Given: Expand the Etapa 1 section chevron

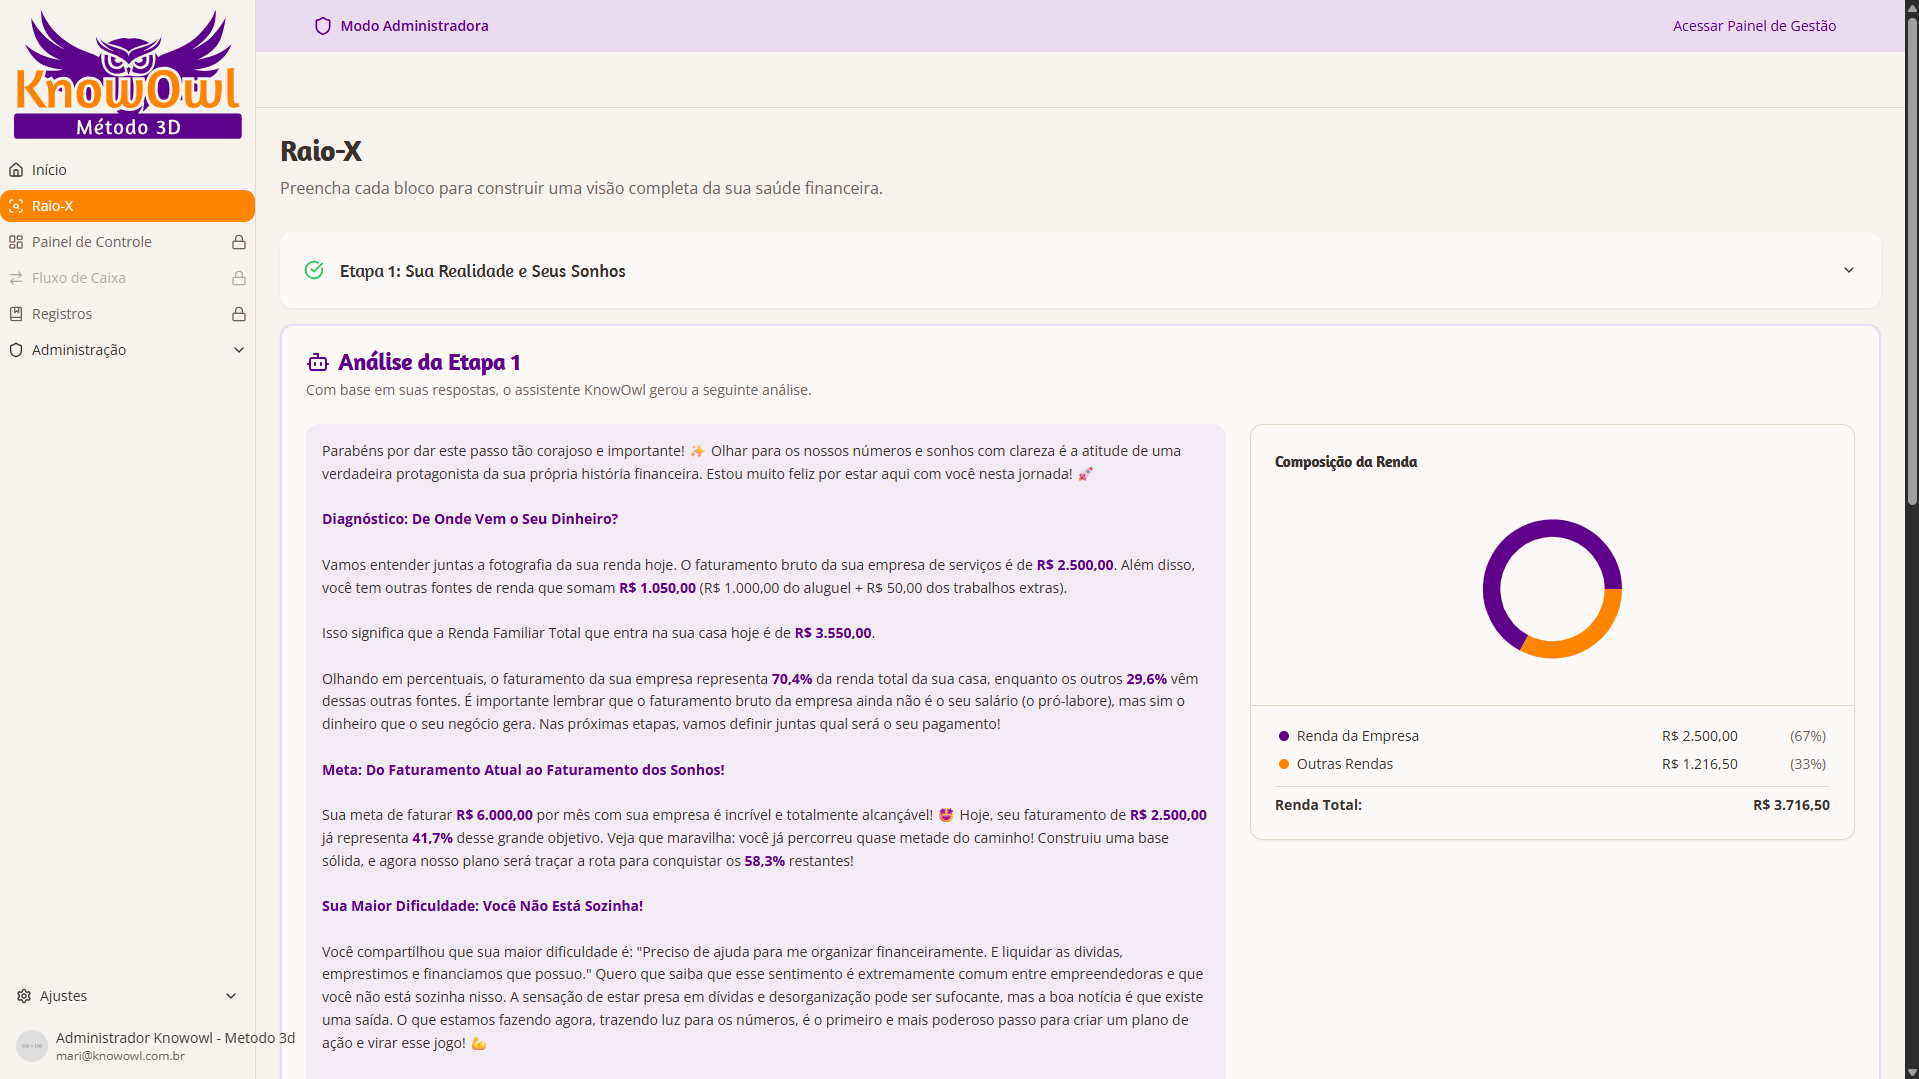Looking at the screenshot, I should [x=1849, y=270].
